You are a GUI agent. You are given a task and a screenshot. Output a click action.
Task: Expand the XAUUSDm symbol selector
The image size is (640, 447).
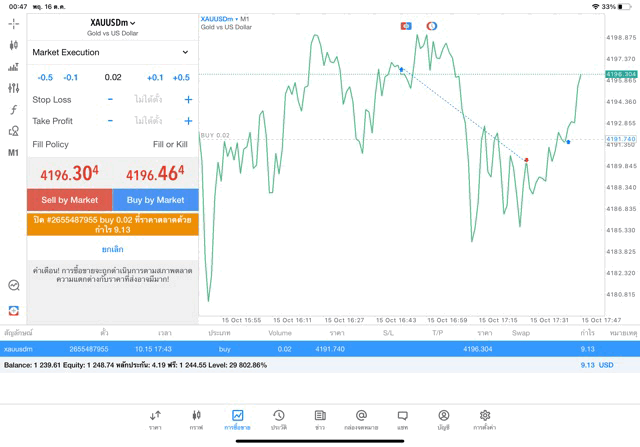tap(113, 23)
